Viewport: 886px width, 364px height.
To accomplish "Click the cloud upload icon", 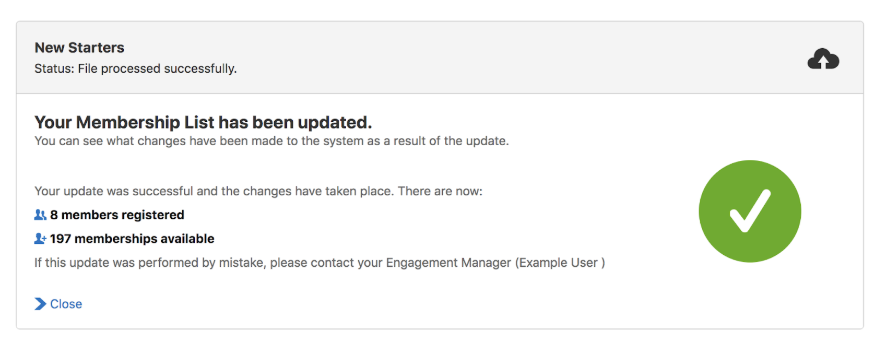I will coord(823,59).
